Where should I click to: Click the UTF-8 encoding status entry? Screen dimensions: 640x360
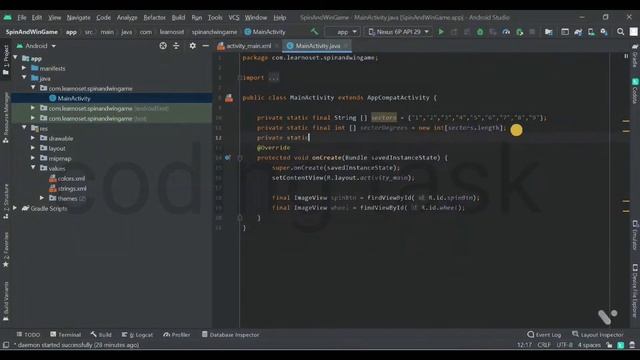tap(564, 345)
